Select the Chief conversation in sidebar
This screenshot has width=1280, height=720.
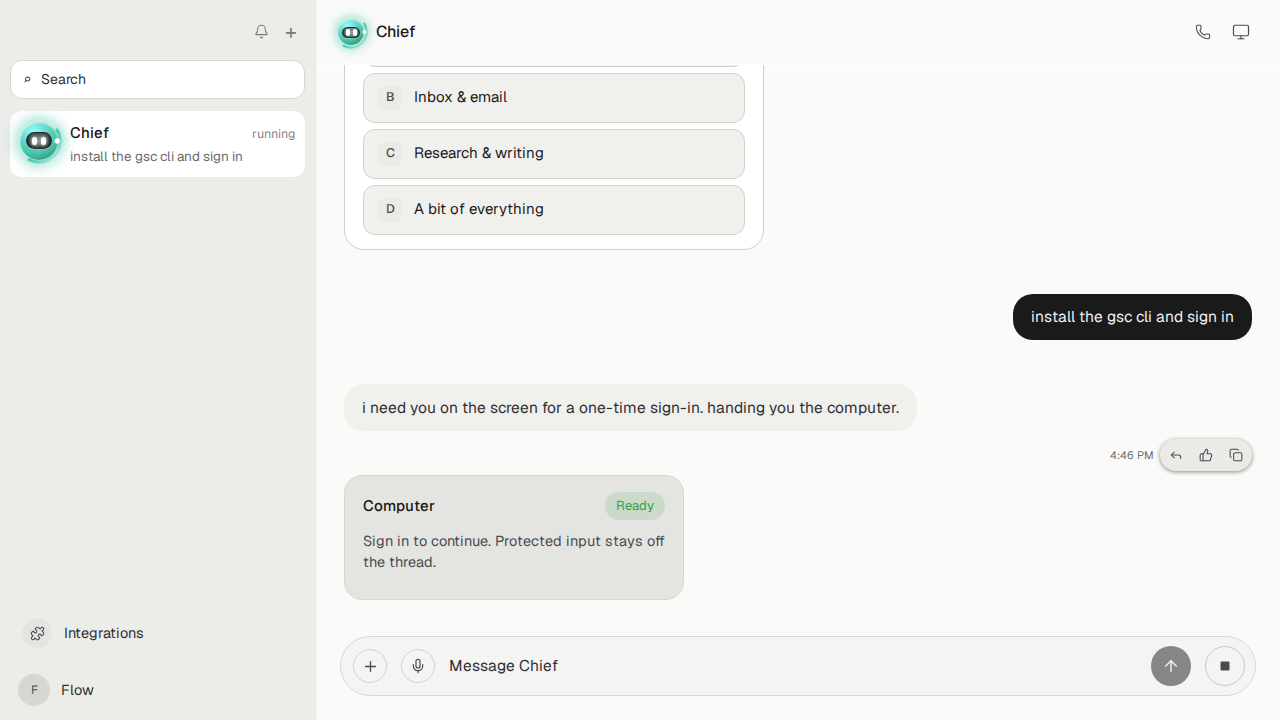[158, 144]
